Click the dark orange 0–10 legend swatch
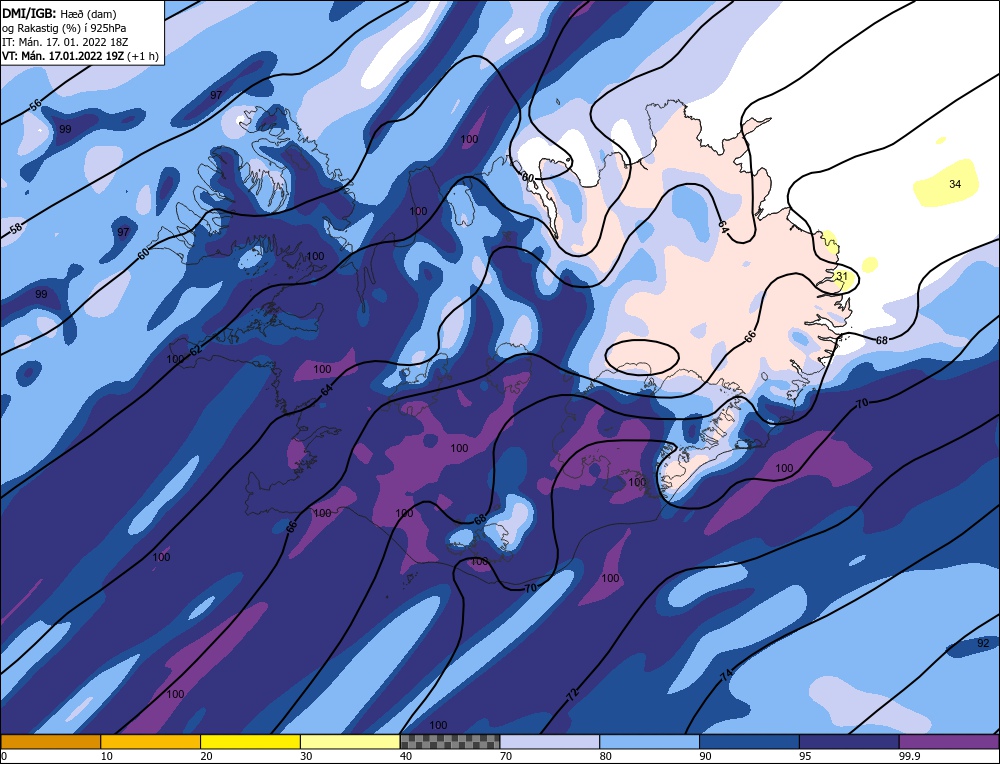 pyautogui.click(x=50, y=741)
